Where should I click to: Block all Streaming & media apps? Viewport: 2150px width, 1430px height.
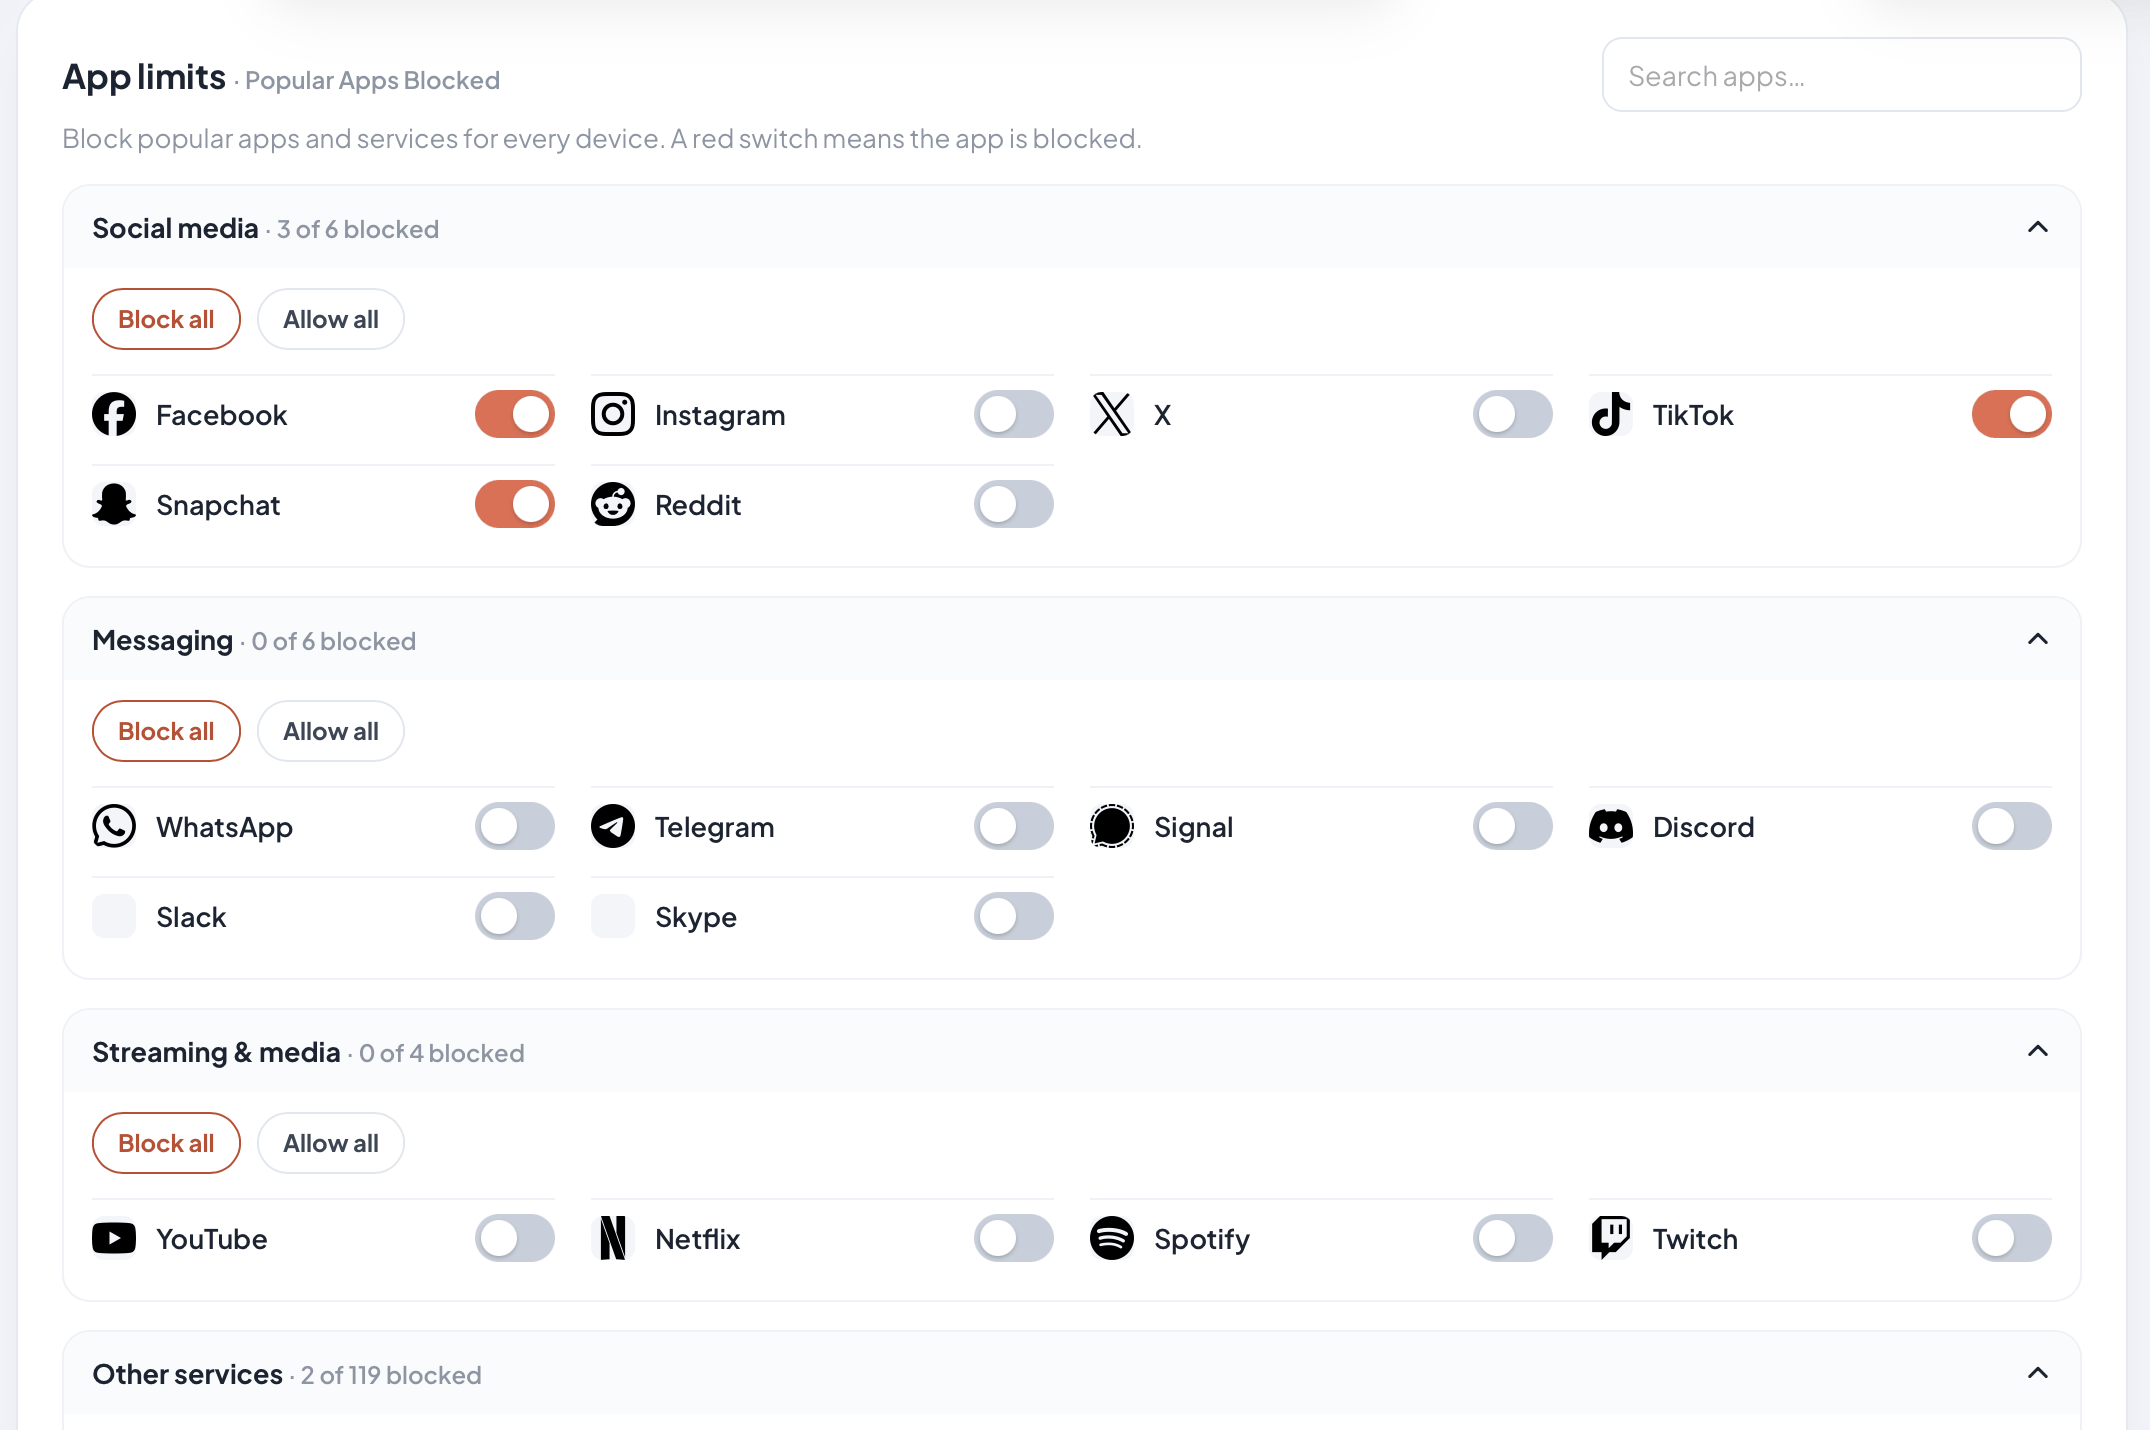coord(166,1143)
